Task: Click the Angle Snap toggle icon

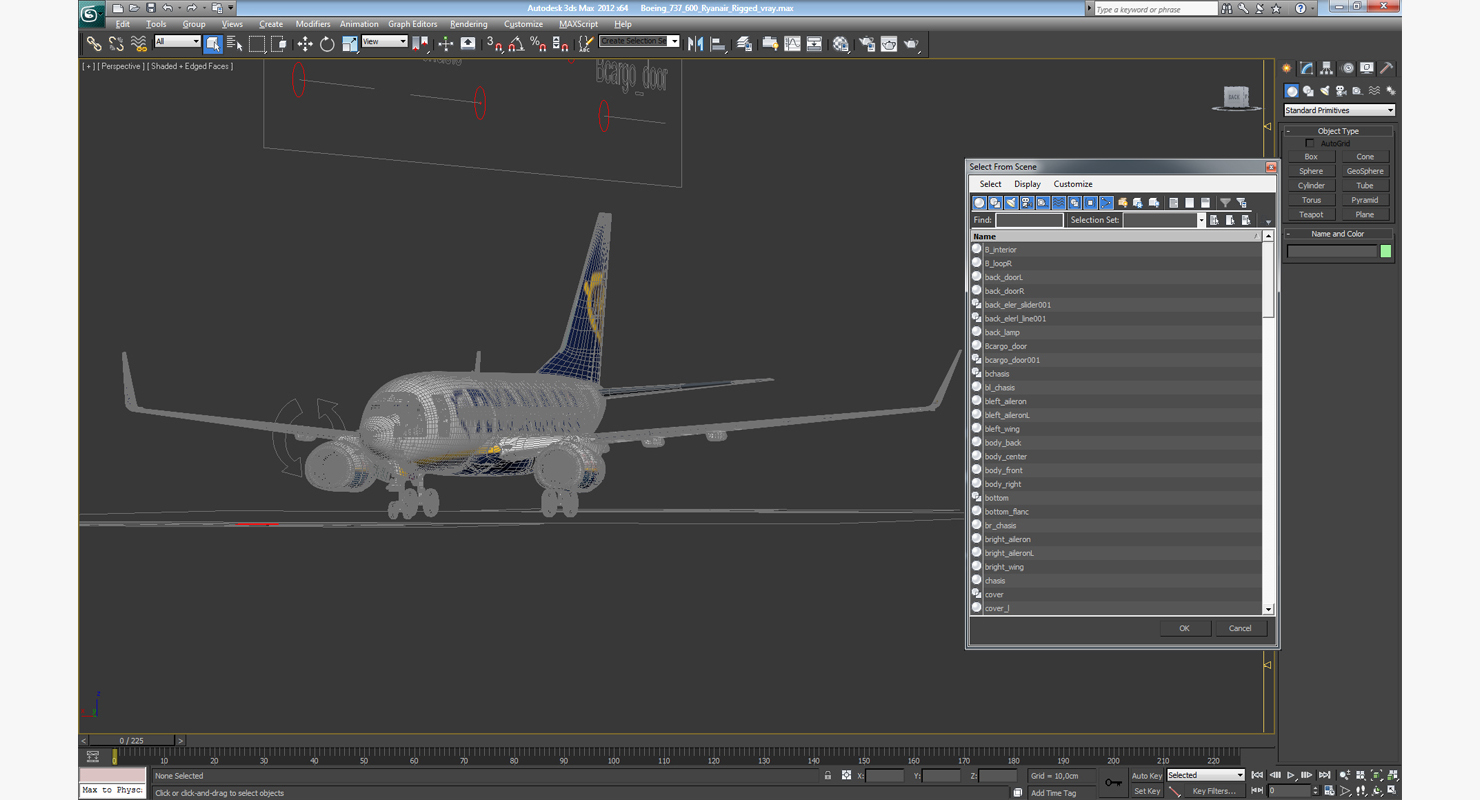Action: (x=515, y=44)
